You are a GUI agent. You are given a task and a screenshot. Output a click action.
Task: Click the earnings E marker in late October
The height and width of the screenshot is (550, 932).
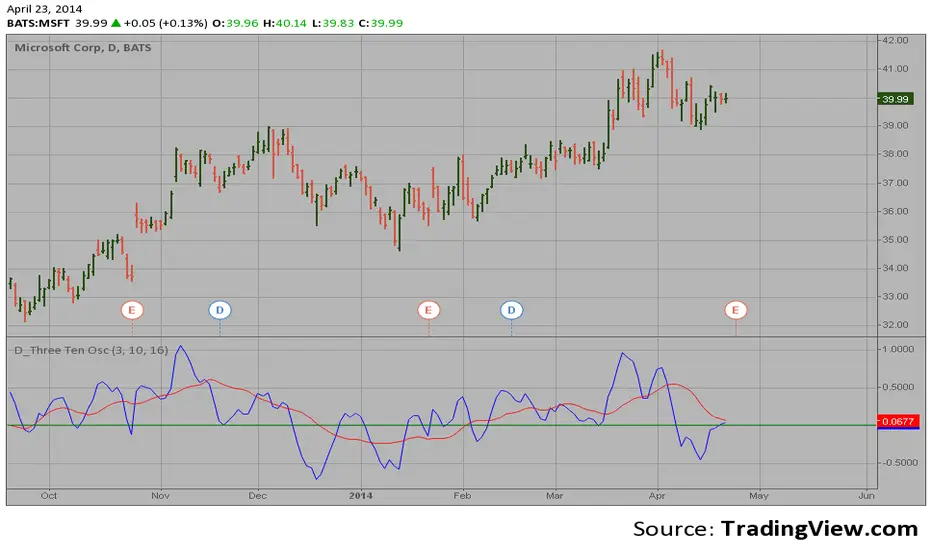[x=132, y=310]
